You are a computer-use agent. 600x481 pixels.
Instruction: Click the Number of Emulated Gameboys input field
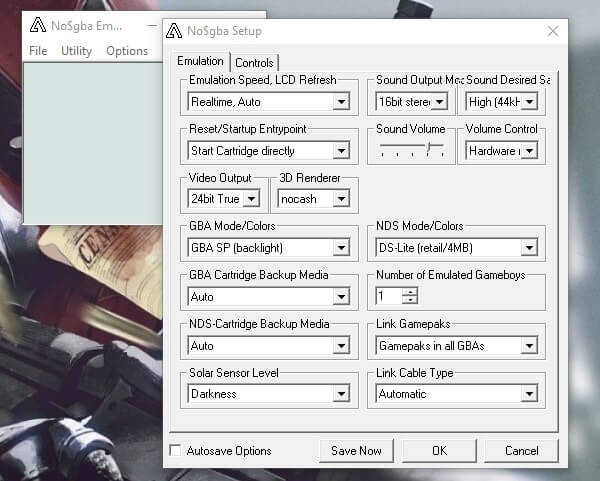(389, 296)
